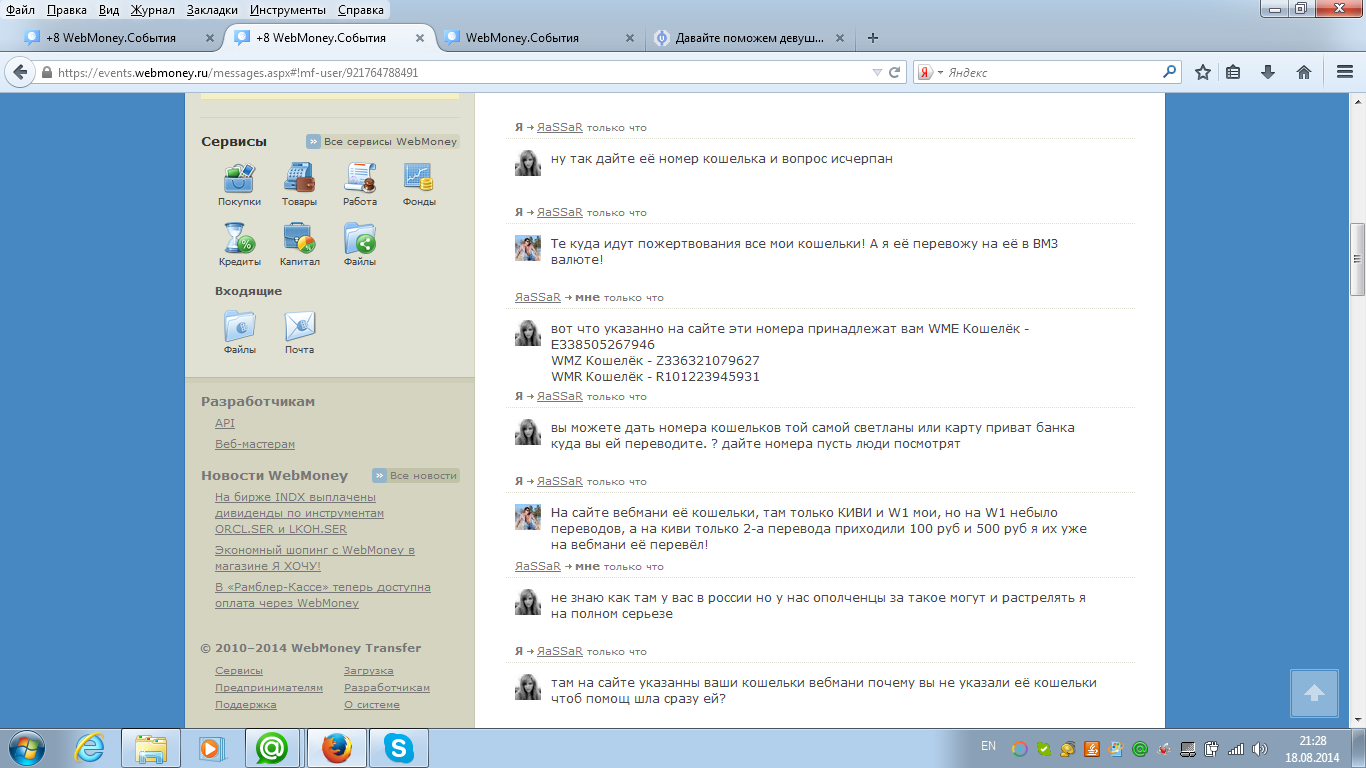Open Mail.Ru Agent on taskbar
1366x768 pixels.
[272, 748]
